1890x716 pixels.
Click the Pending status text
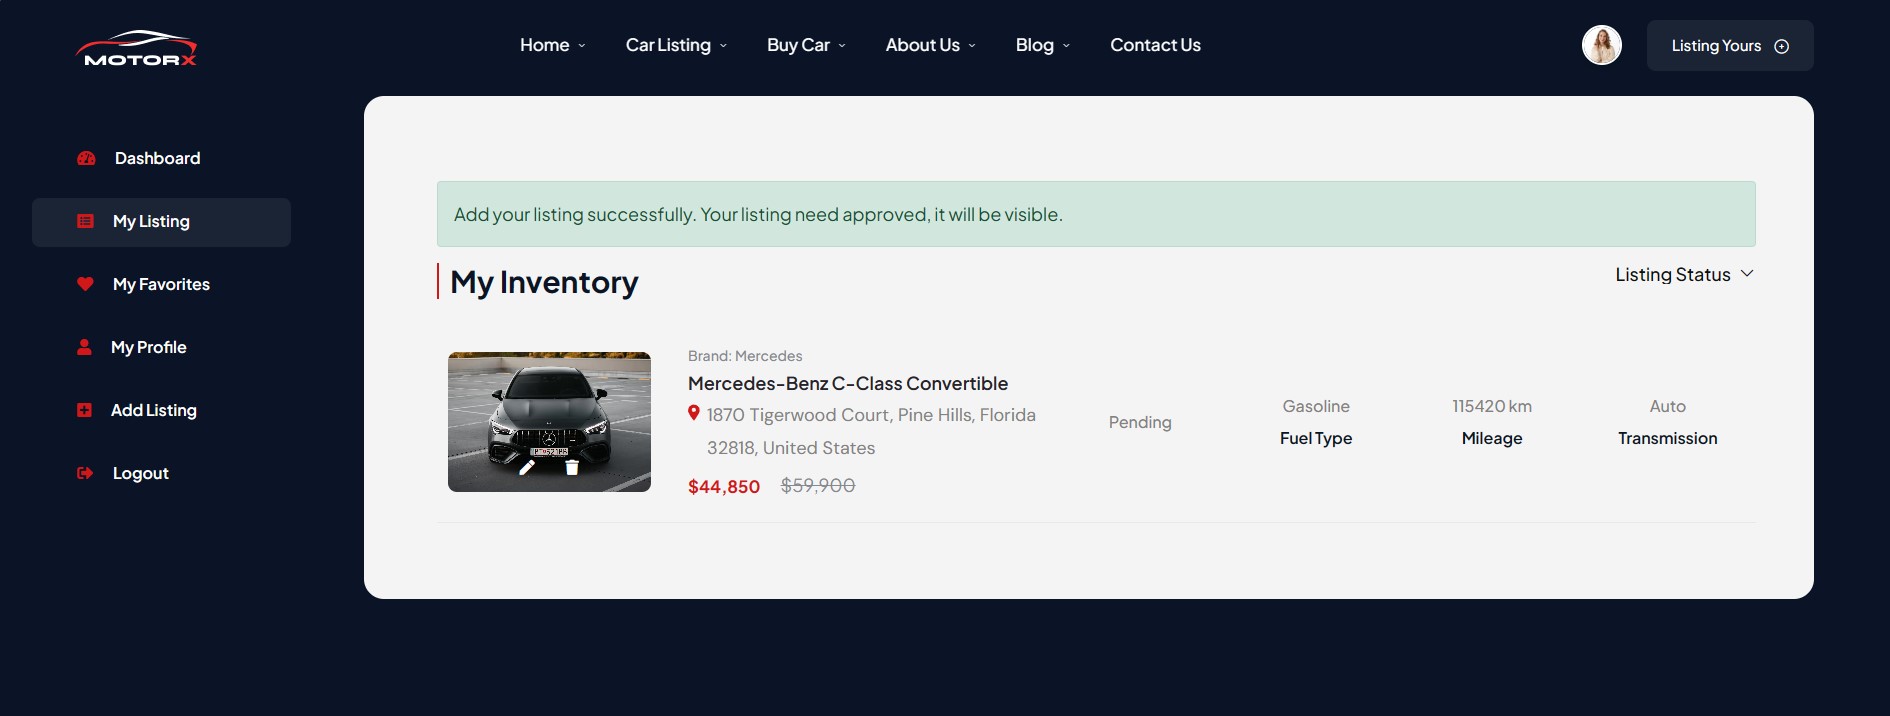click(1140, 422)
